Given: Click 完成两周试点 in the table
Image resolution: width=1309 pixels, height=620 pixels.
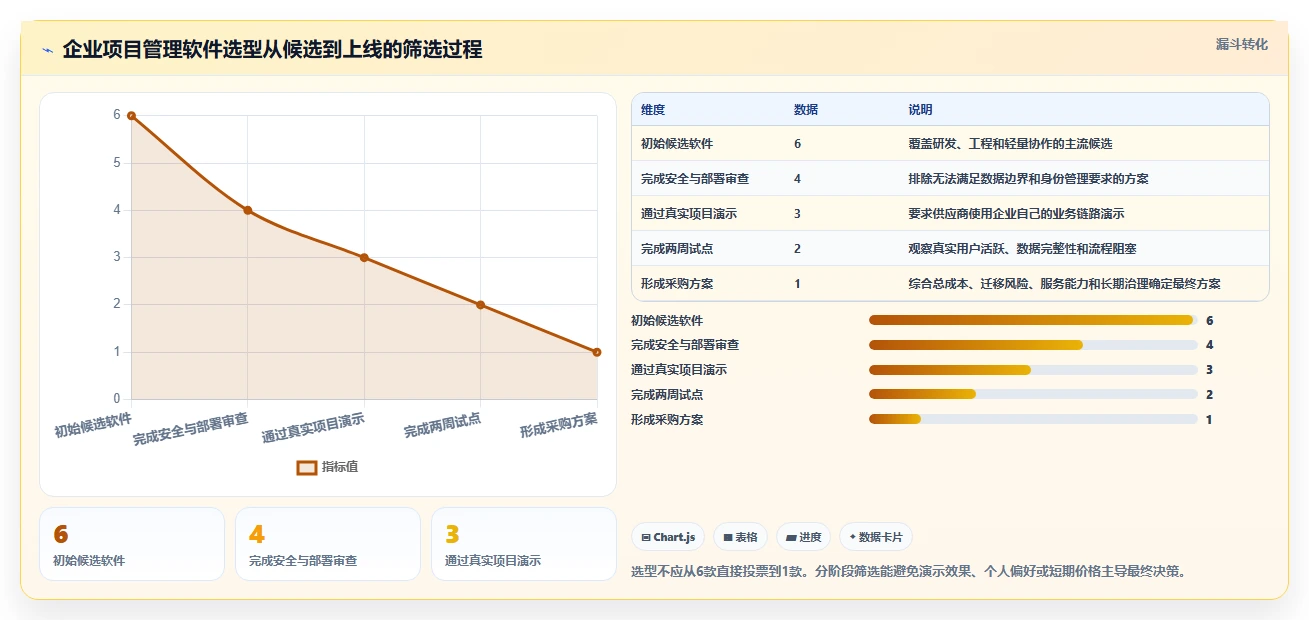Looking at the screenshot, I should [x=677, y=249].
